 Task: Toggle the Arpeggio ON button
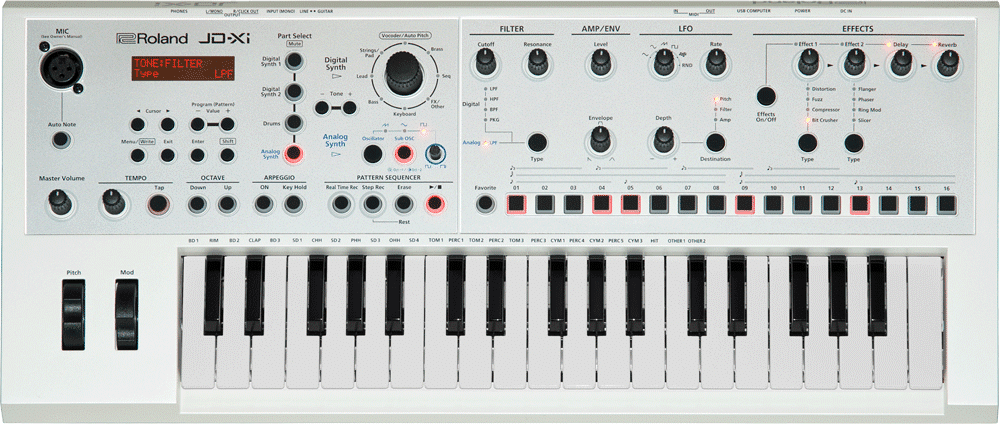(263, 204)
